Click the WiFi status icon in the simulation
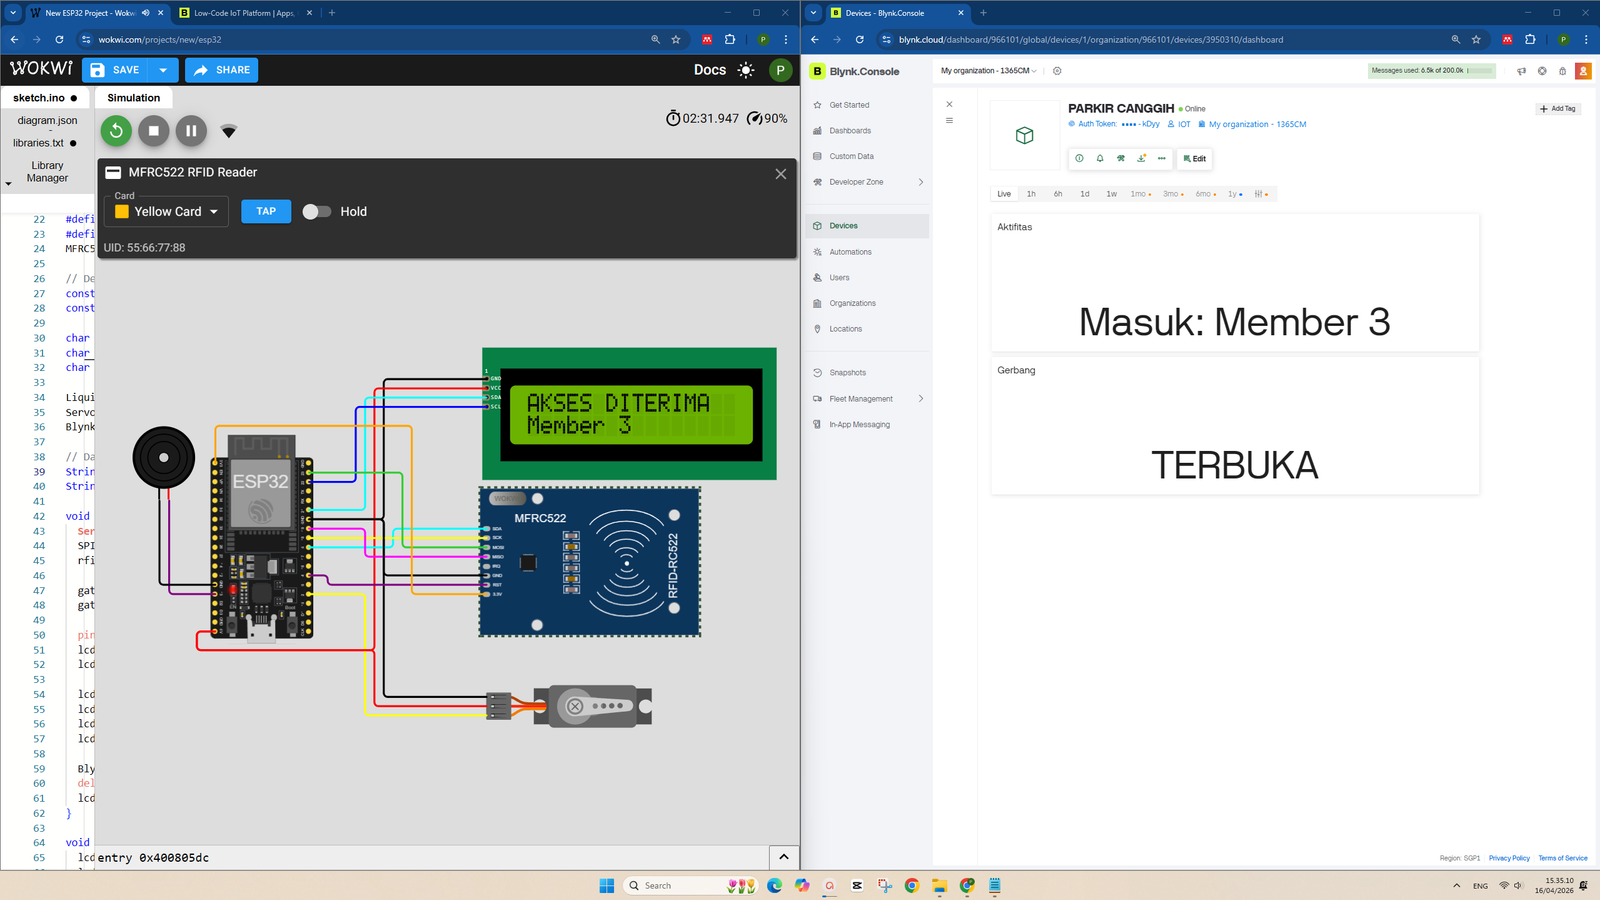Image resolution: width=1600 pixels, height=900 pixels. click(229, 131)
